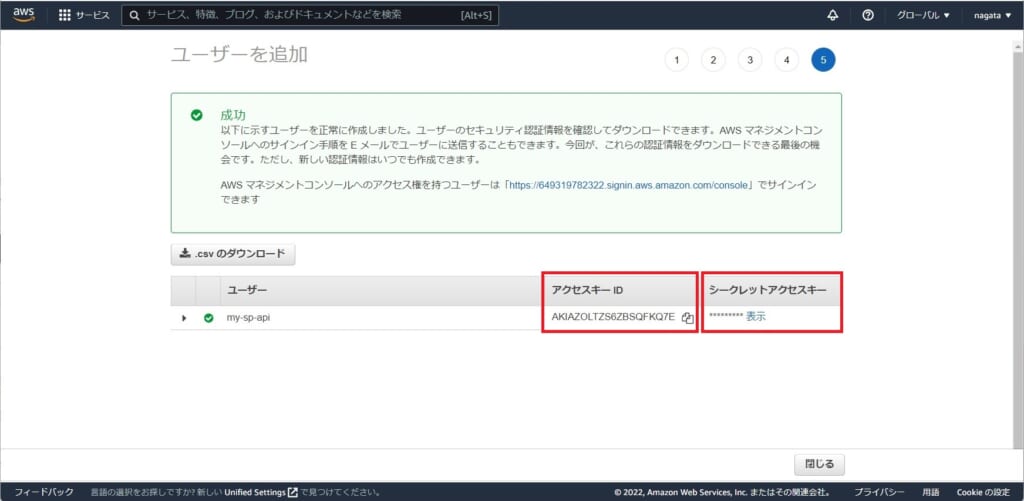The height and width of the screenshot is (501, 1024).
Task: Show the secret access key via 表示
Action: pyautogui.click(x=756, y=317)
